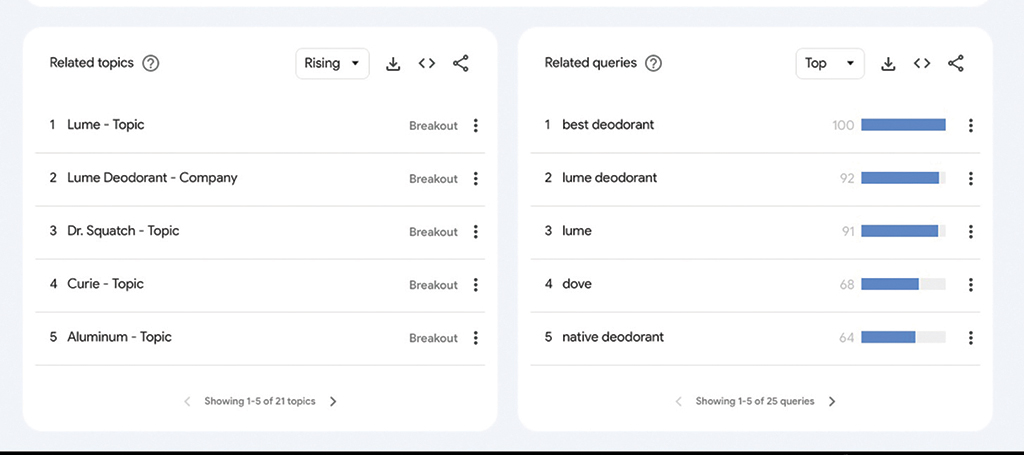The height and width of the screenshot is (455, 1024).
Task: Select the native deodorant query
Action: (x=613, y=337)
